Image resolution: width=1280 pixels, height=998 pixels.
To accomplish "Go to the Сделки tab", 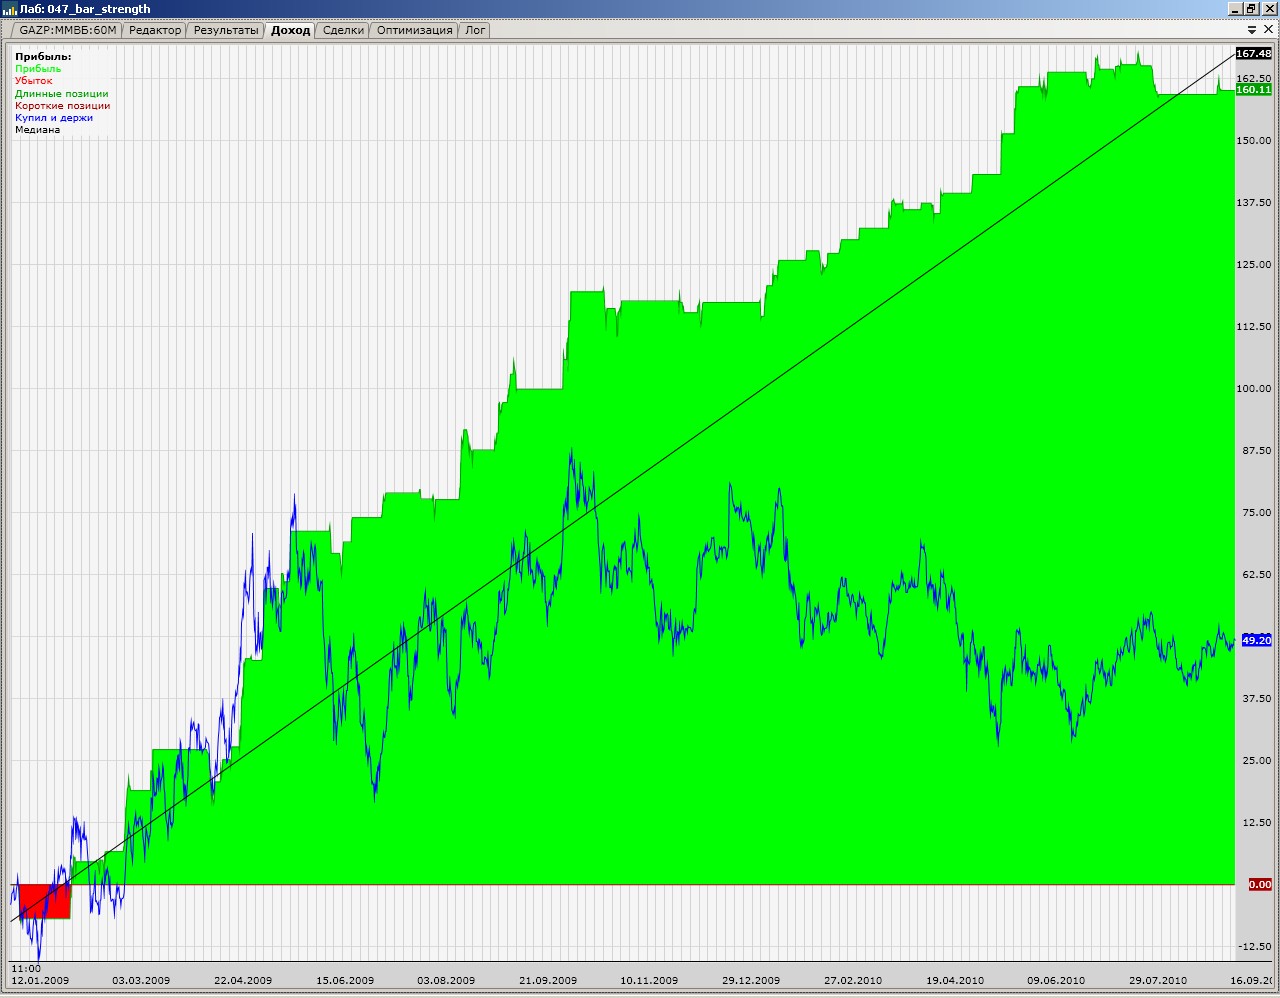I will click(x=343, y=30).
